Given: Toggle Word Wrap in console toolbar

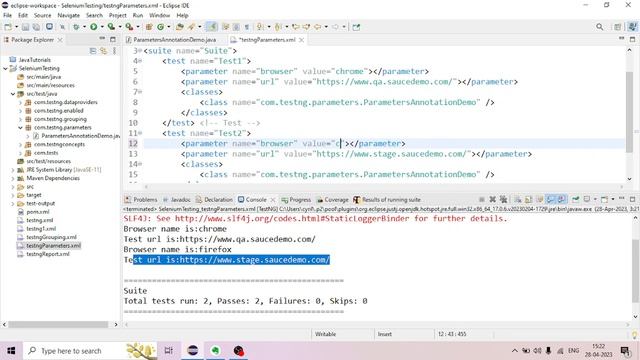Looking at the screenshot, I should [540, 199].
